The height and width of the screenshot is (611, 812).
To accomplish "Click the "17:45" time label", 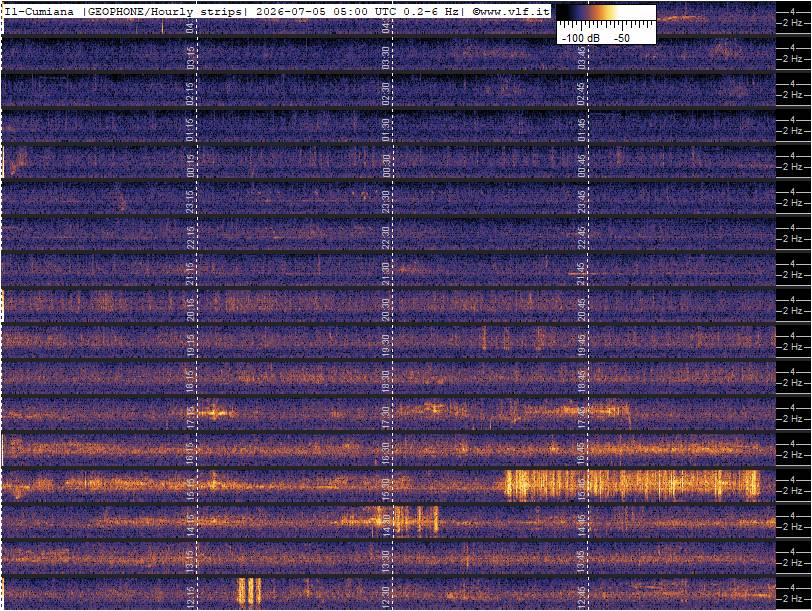I will point(582,418).
